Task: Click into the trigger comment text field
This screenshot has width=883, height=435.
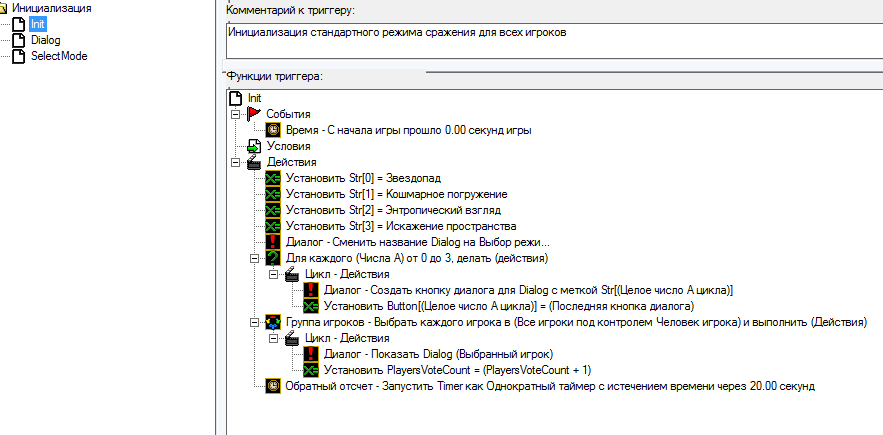Action: (x=554, y=40)
